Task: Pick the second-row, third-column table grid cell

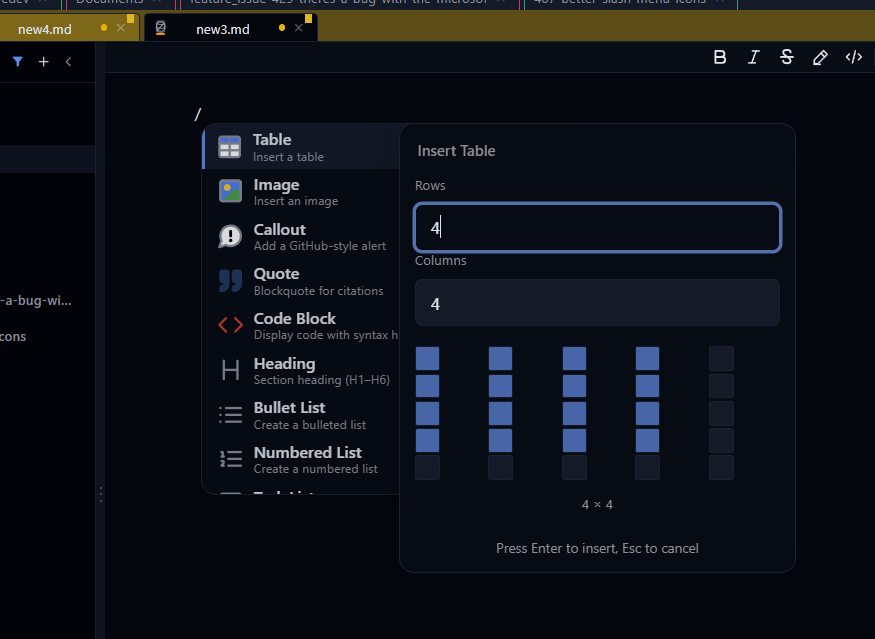Action: pyautogui.click(x=574, y=386)
